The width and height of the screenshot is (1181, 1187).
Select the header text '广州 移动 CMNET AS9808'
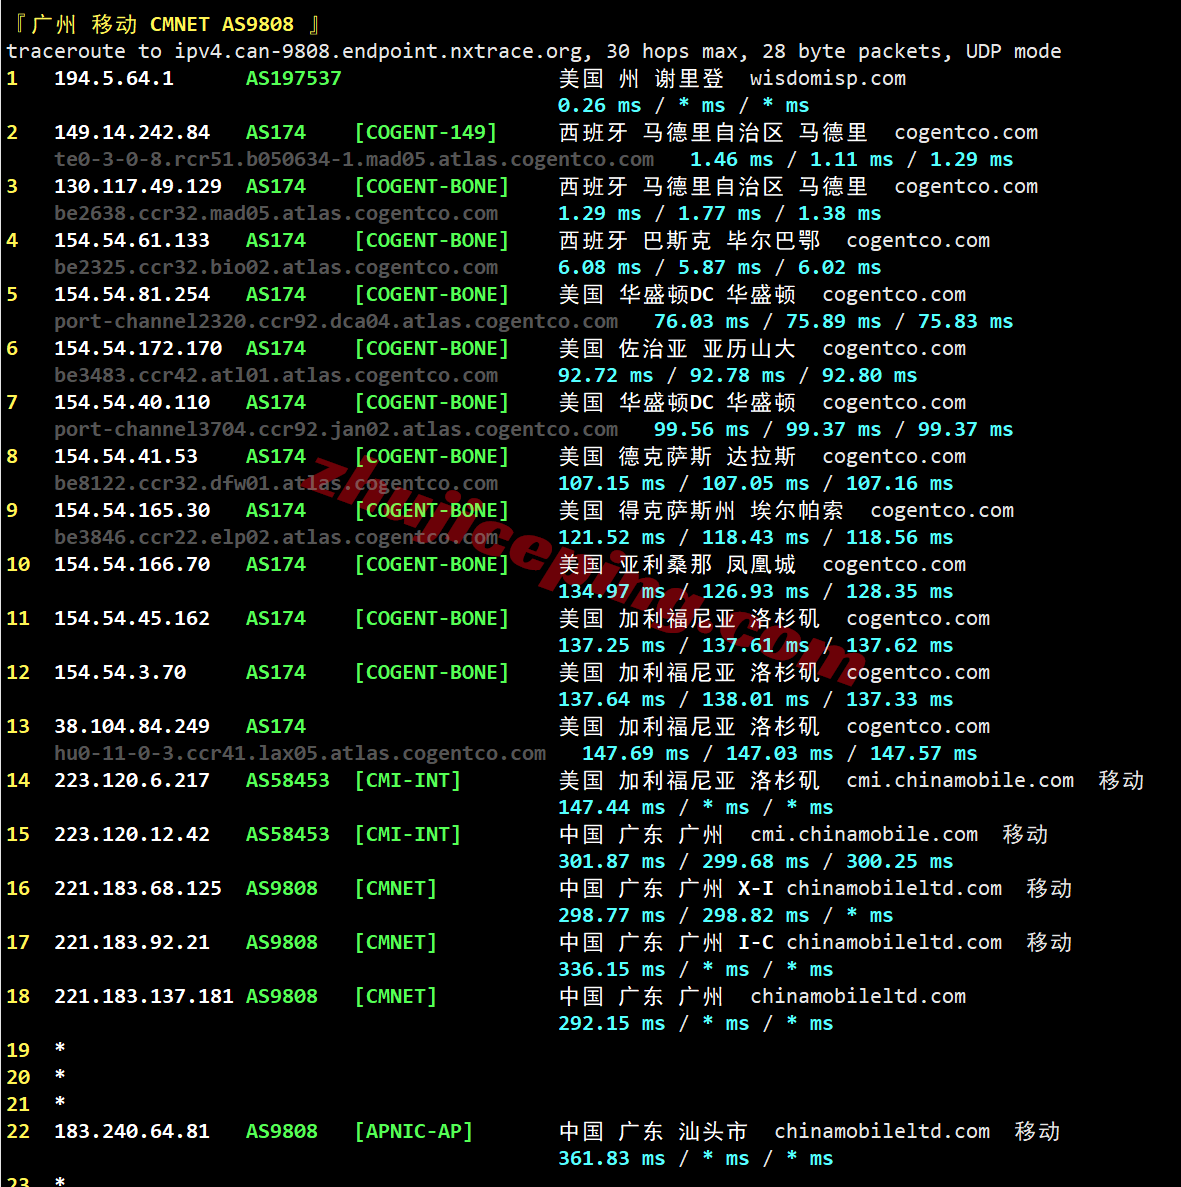(163, 24)
